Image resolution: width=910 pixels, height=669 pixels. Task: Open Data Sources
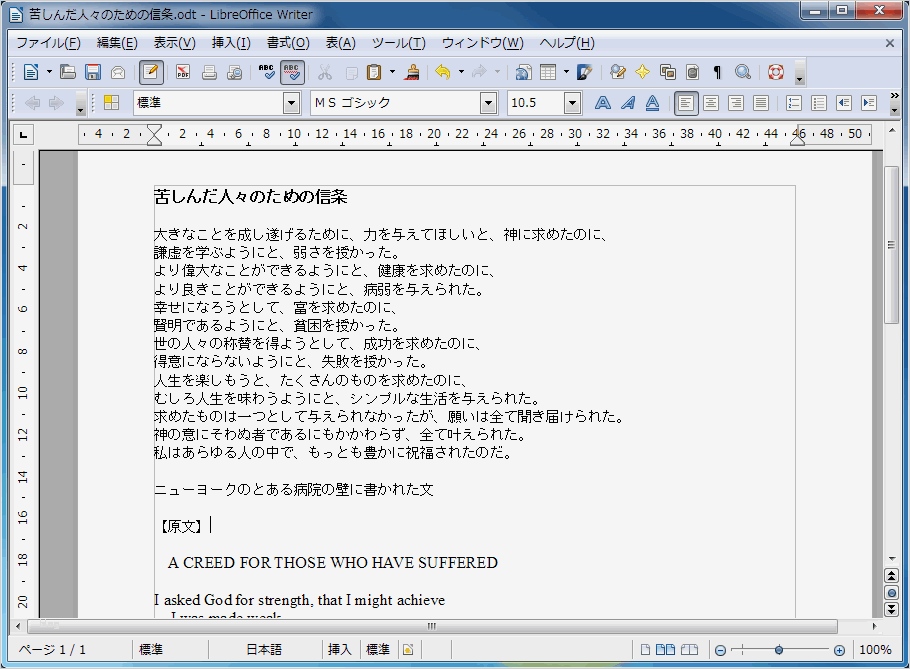692,73
